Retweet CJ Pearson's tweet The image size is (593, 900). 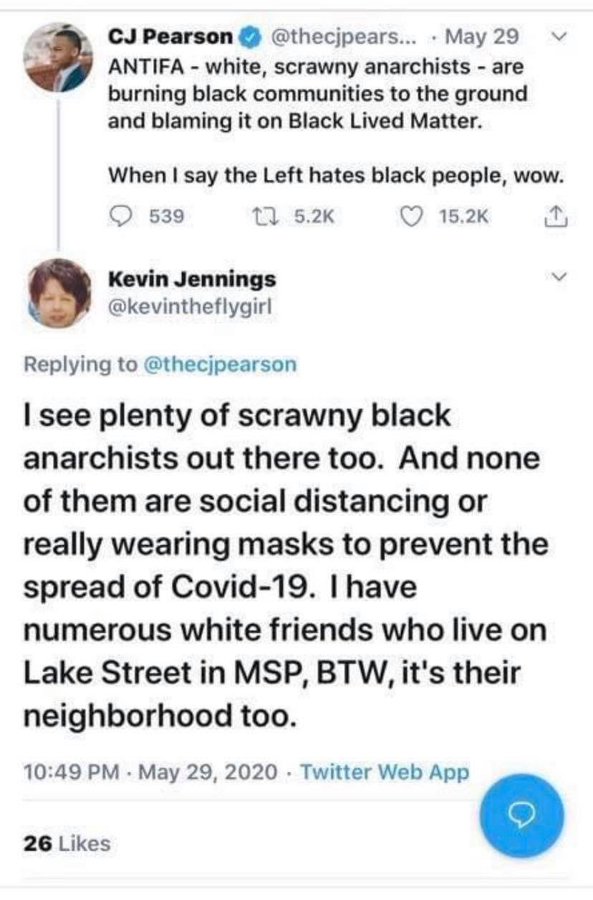coord(266,216)
